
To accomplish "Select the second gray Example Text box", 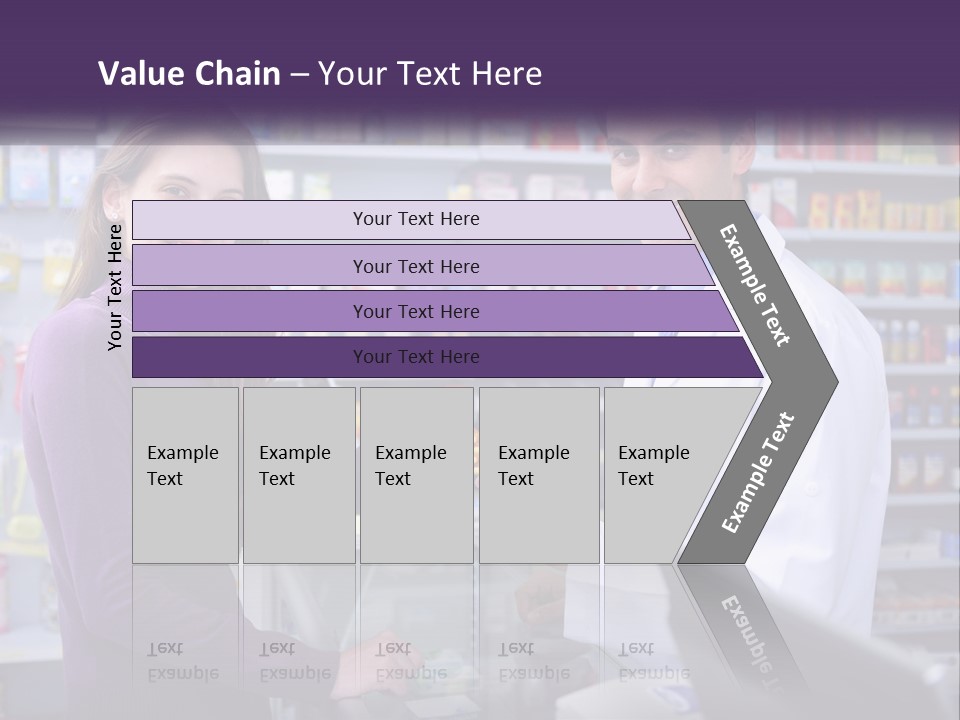I will [298, 475].
